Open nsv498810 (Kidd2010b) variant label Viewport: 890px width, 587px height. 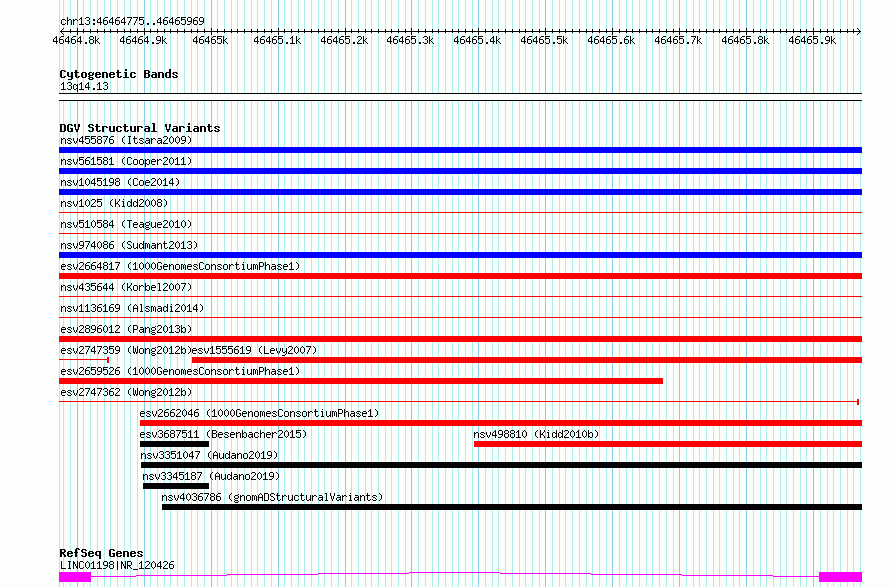pyautogui.click(x=536, y=434)
